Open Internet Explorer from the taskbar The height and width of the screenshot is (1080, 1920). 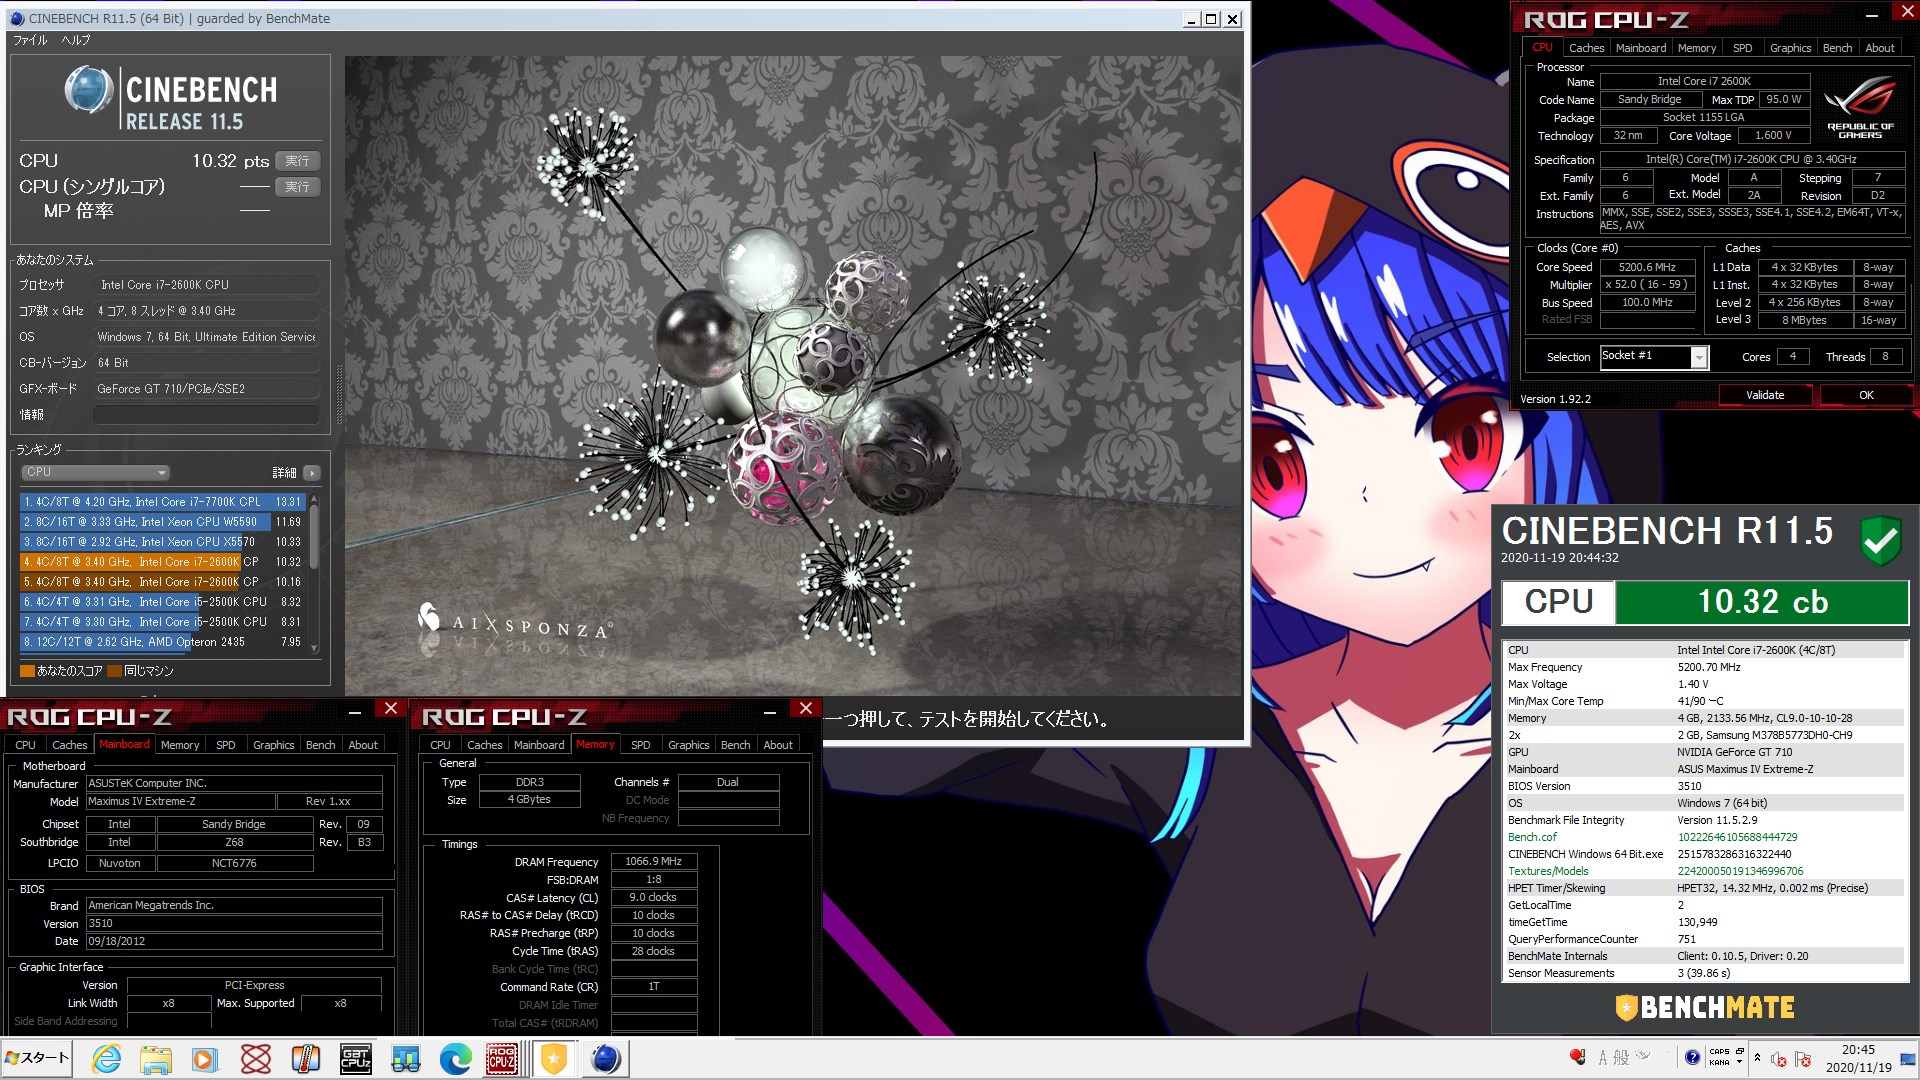point(105,1059)
